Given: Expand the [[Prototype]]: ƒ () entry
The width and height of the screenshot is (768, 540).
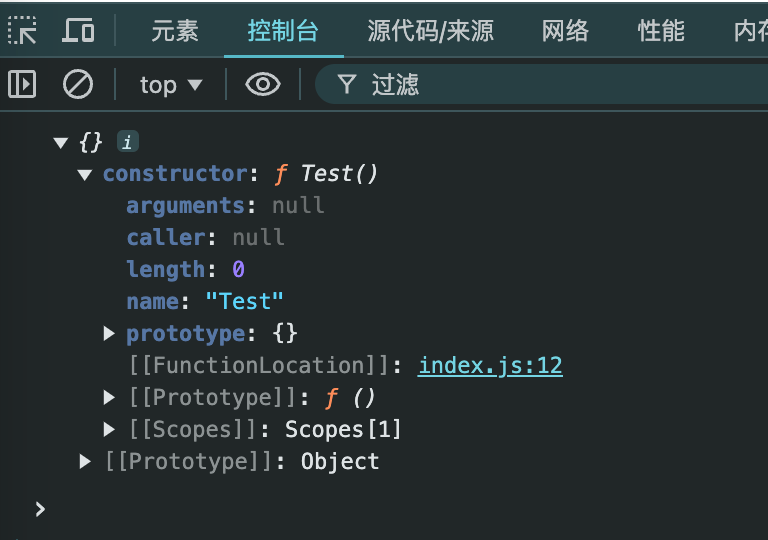Looking at the screenshot, I should pyautogui.click(x=110, y=397).
